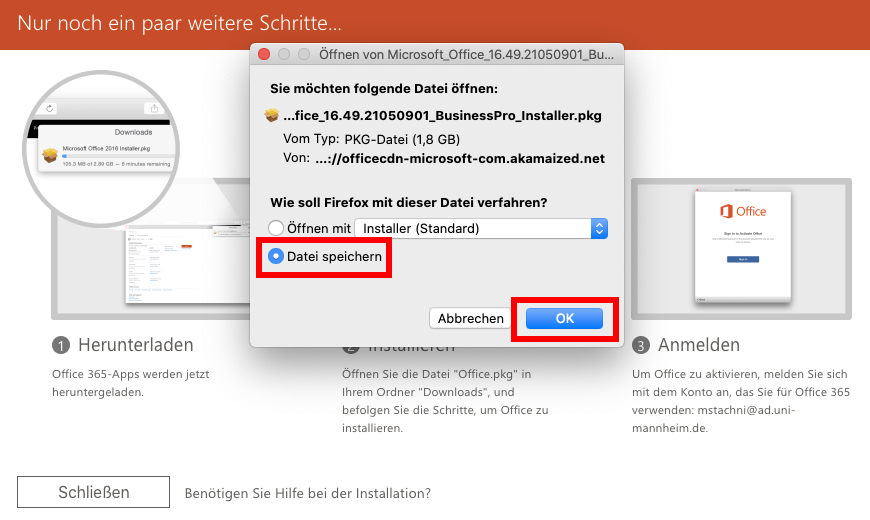Click the Office logo in the sign-in preview
The width and height of the screenshot is (870, 520).
coord(742,211)
